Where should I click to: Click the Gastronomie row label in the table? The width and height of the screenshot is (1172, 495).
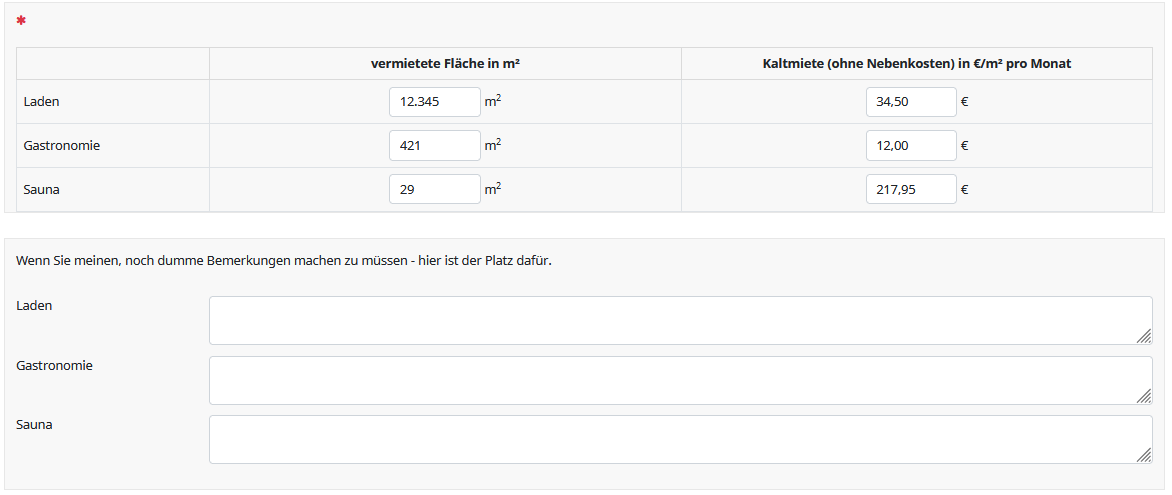(x=62, y=146)
